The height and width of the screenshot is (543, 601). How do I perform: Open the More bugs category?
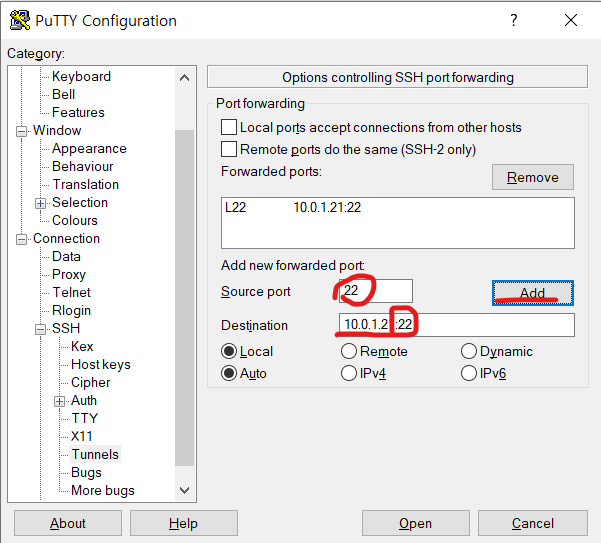pyautogui.click(x=103, y=491)
